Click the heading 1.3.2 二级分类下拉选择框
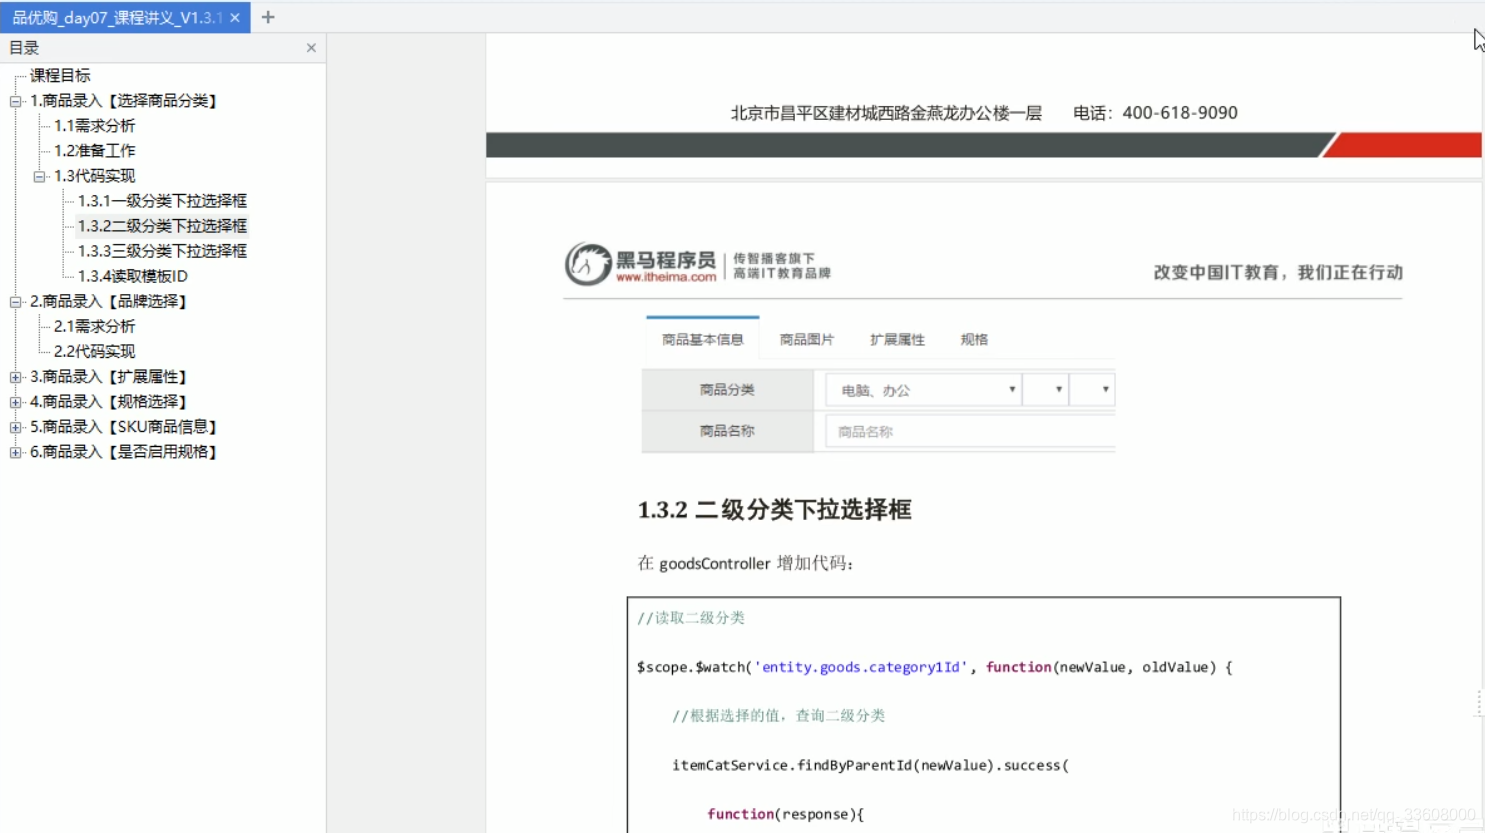This screenshot has height=833, width=1485. (775, 510)
